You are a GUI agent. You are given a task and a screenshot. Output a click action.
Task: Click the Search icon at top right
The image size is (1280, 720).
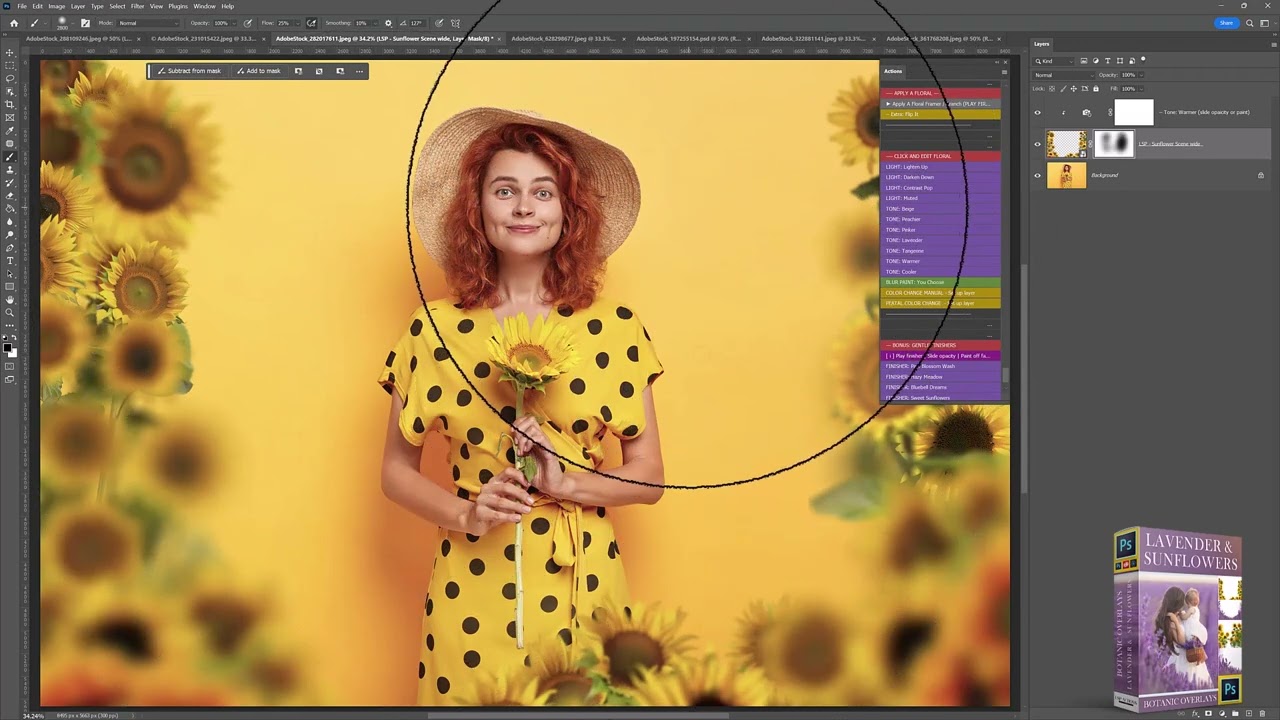coord(1250,23)
